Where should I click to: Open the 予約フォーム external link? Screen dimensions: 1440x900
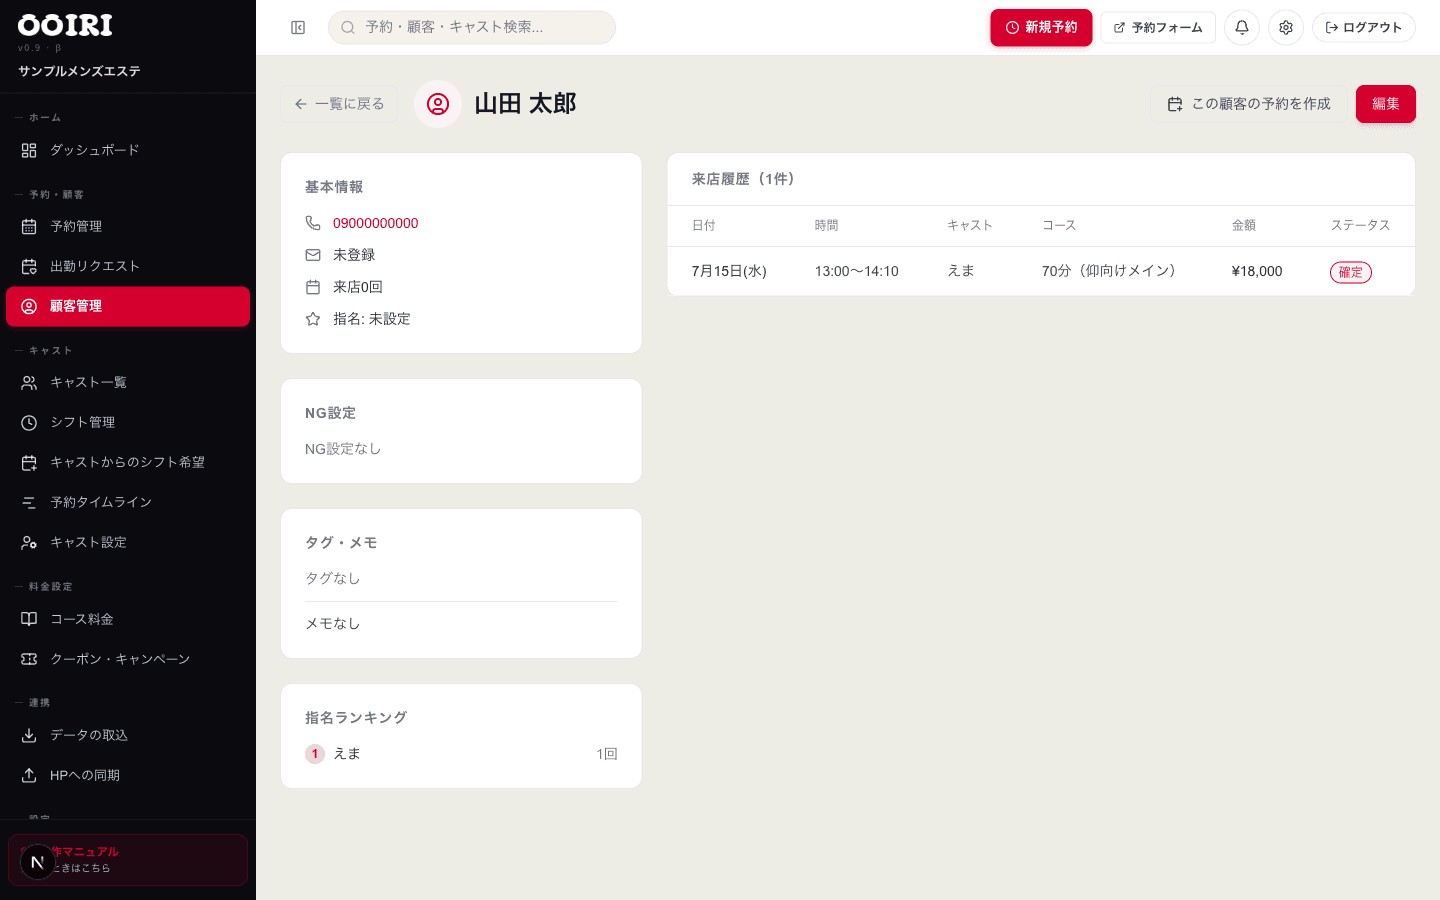pos(1158,28)
